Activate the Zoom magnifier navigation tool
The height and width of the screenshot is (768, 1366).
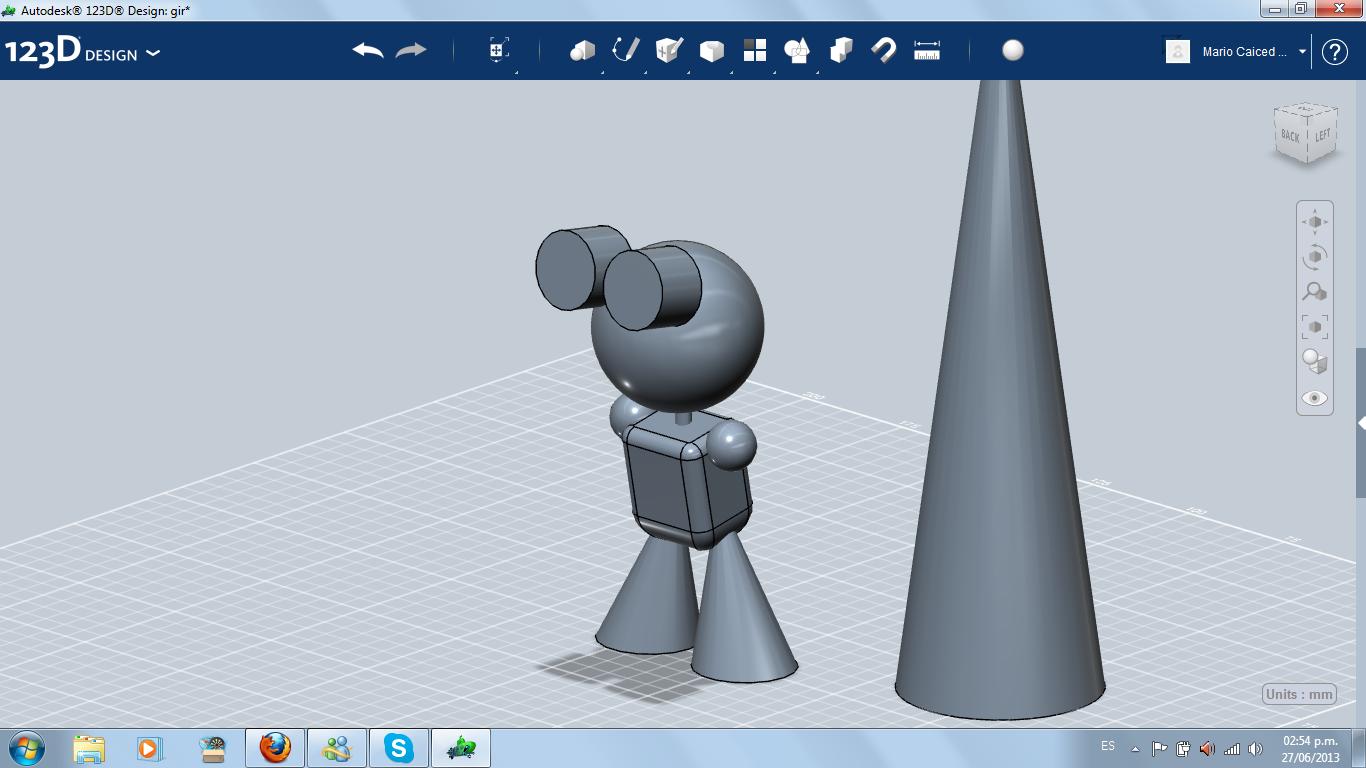pyautogui.click(x=1315, y=292)
